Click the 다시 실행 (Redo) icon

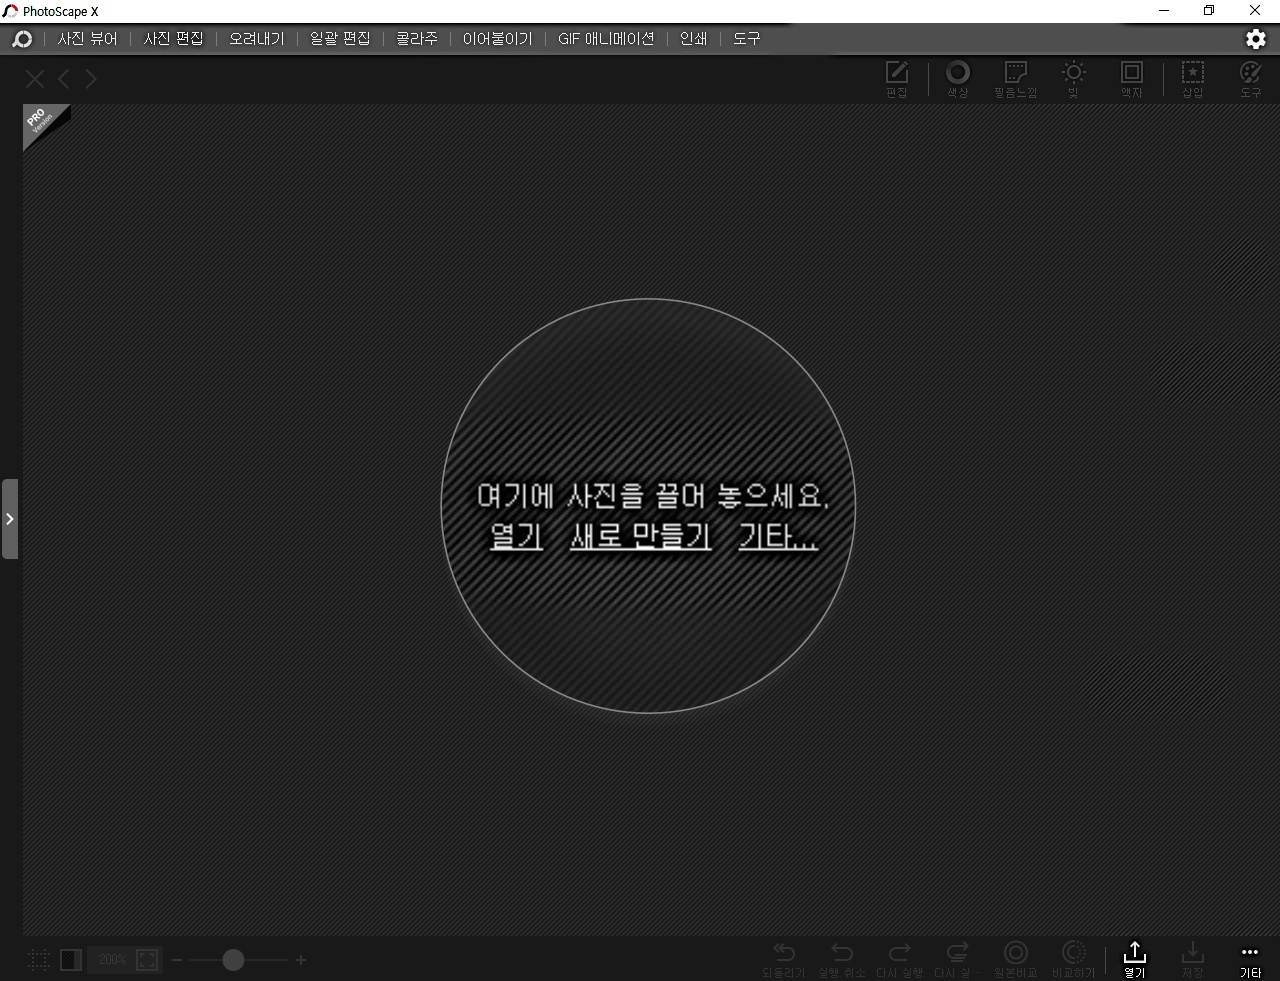(899, 960)
